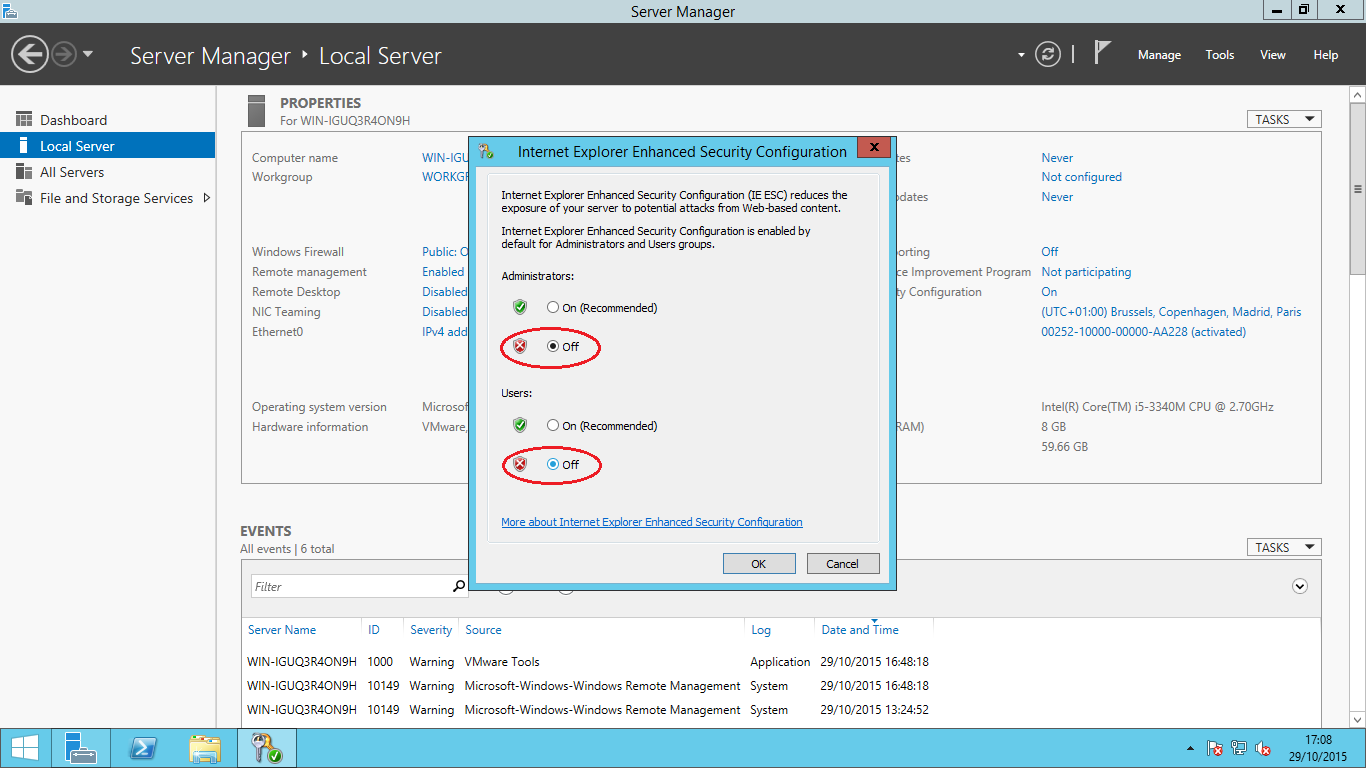Screen dimensions: 1366x768
Task: Close the IE Enhanced Security dialog
Action: pyautogui.click(x=873, y=148)
